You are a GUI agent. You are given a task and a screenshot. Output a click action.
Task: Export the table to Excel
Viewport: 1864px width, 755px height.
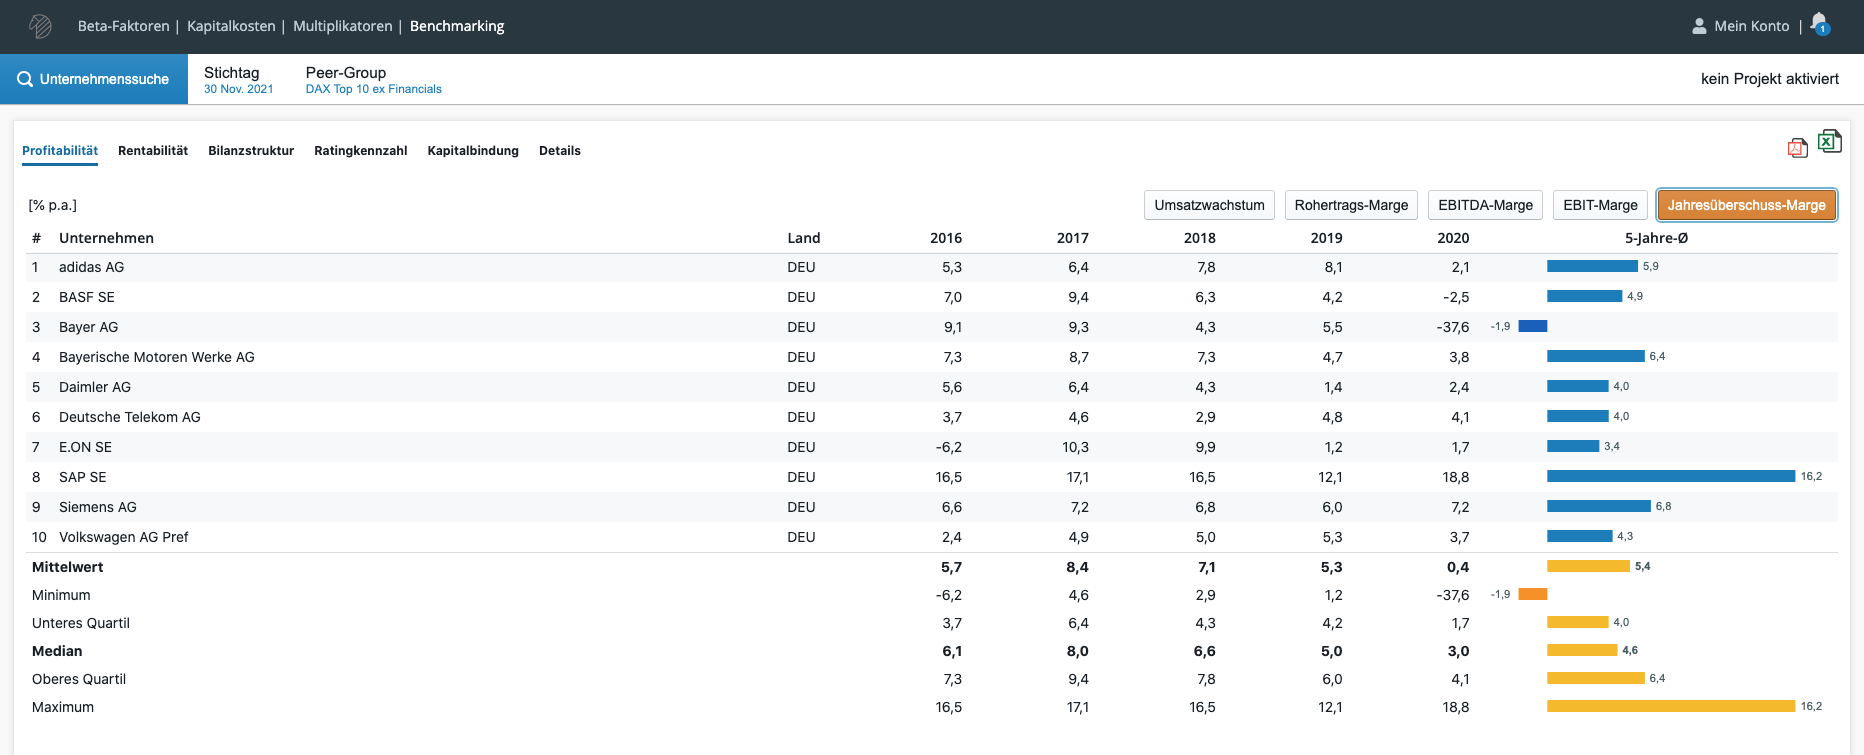point(1829,142)
